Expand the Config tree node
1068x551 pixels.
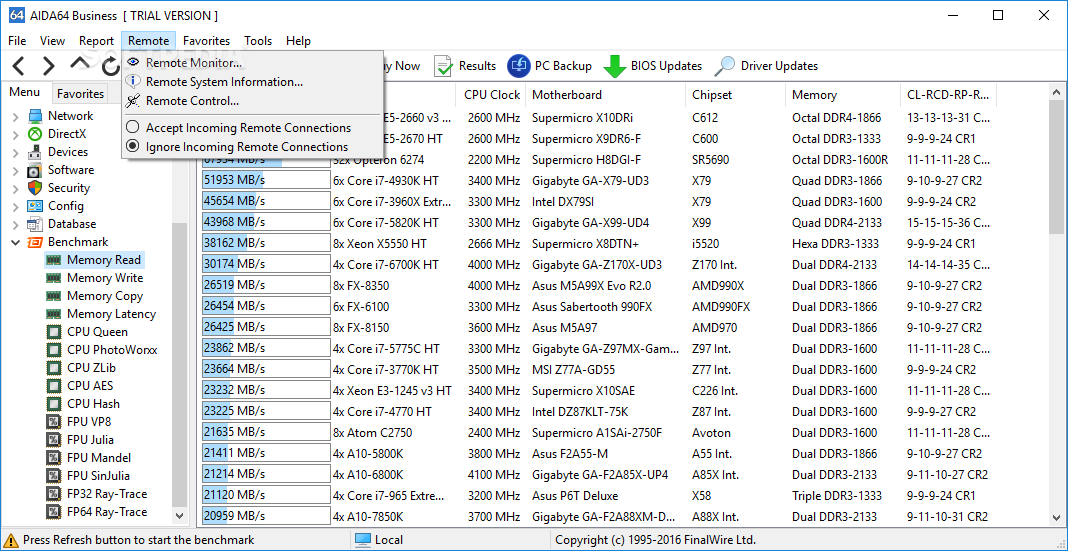click(16, 206)
